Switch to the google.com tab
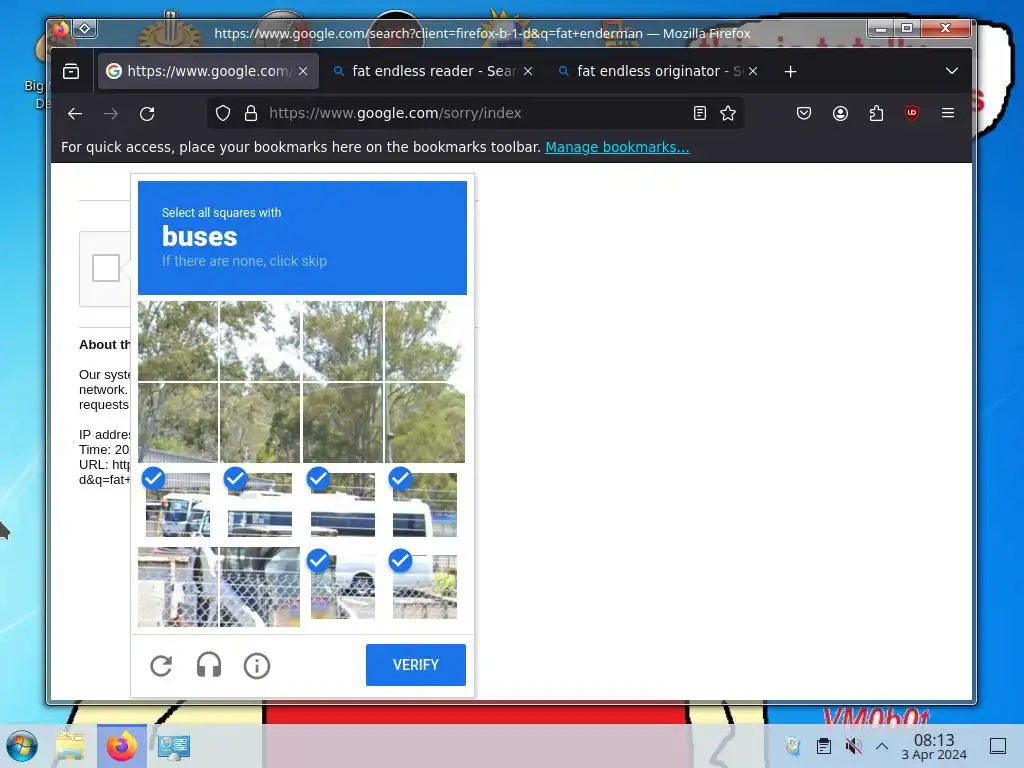 tap(208, 71)
